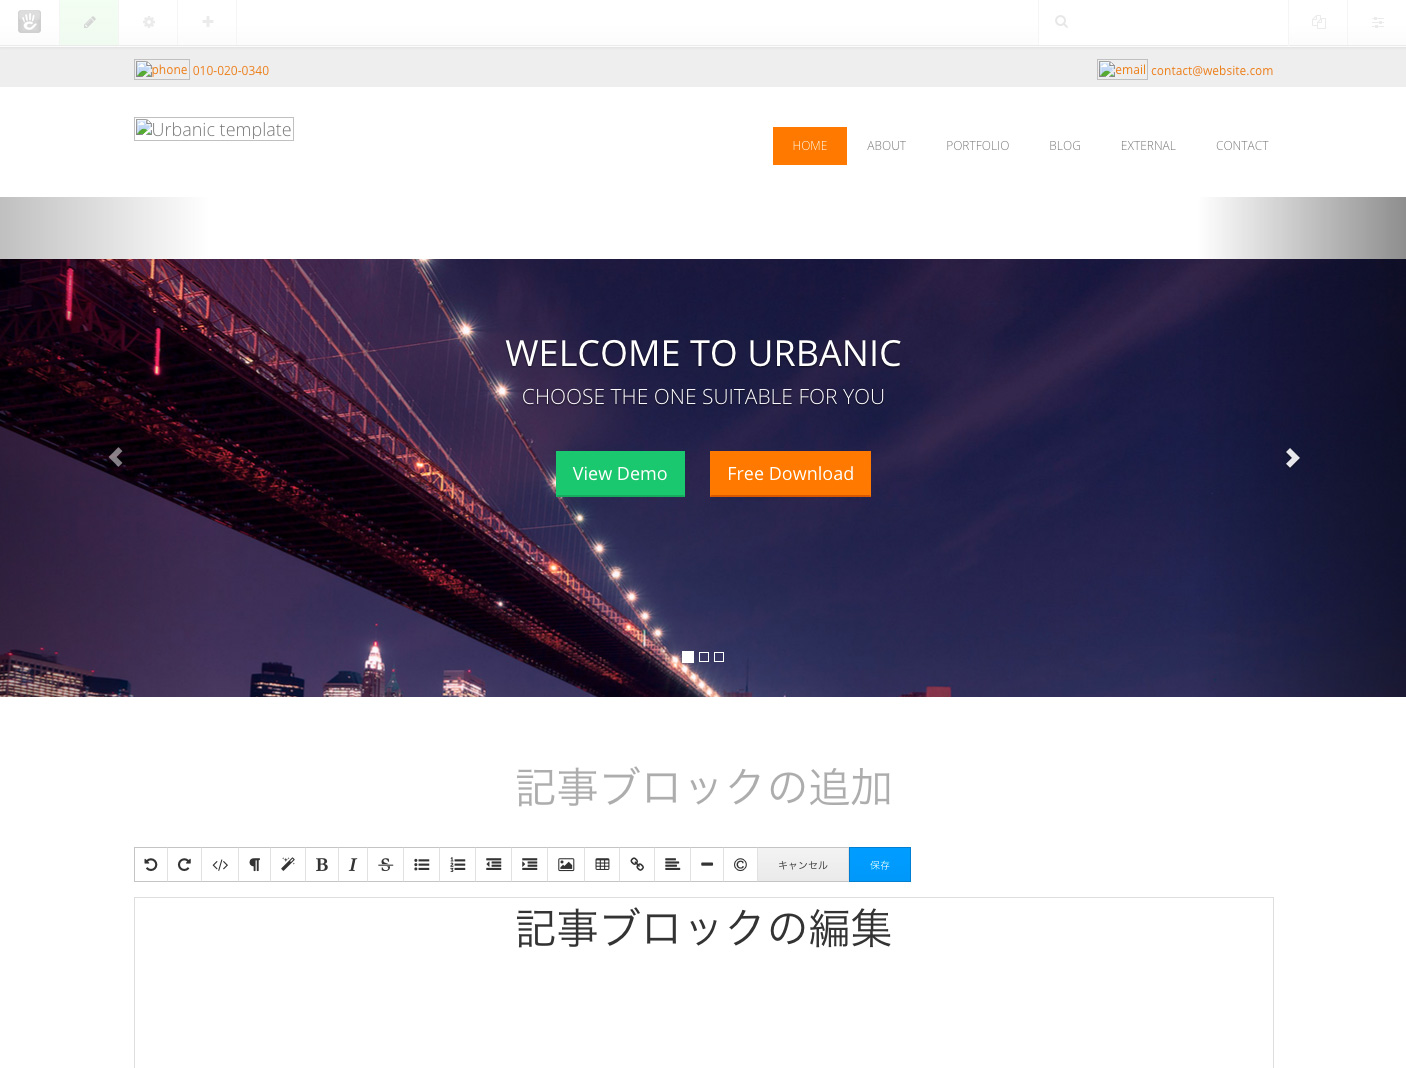Go to PORTFOLIO menu item
This screenshot has height=1068, width=1406.
[x=977, y=146]
